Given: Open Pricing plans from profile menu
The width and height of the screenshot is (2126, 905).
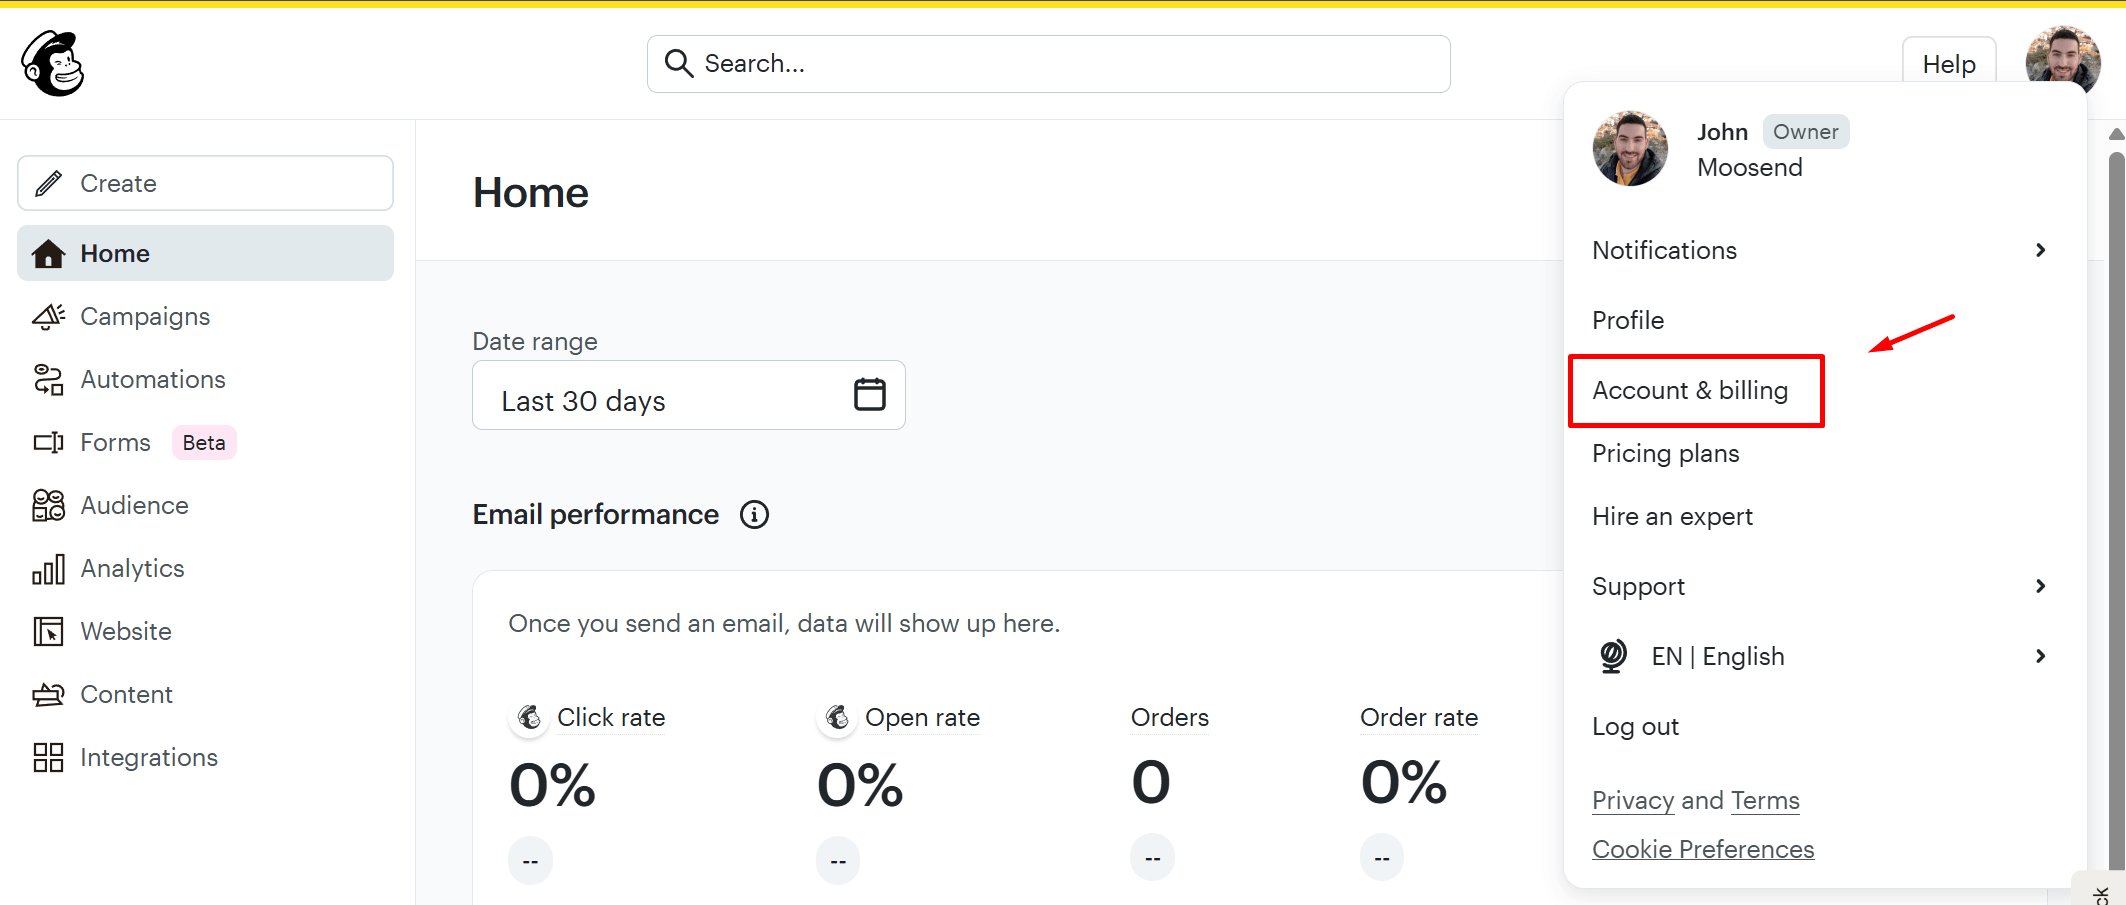Looking at the screenshot, I should click(x=1665, y=454).
